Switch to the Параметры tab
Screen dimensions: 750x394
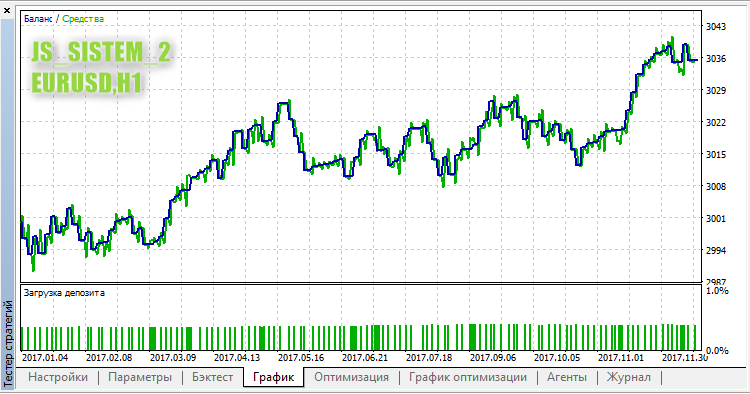point(140,377)
